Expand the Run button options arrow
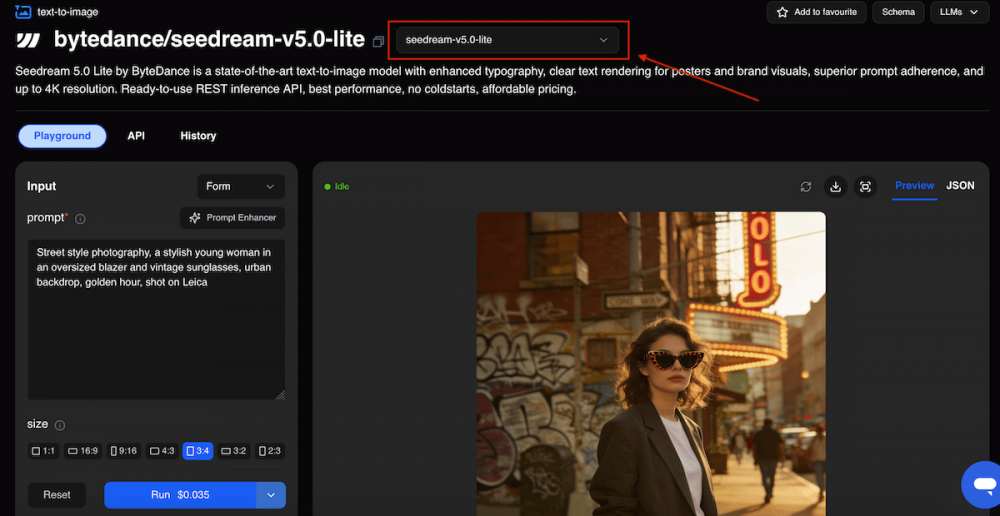This screenshot has width=1000, height=516. [x=271, y=495]
